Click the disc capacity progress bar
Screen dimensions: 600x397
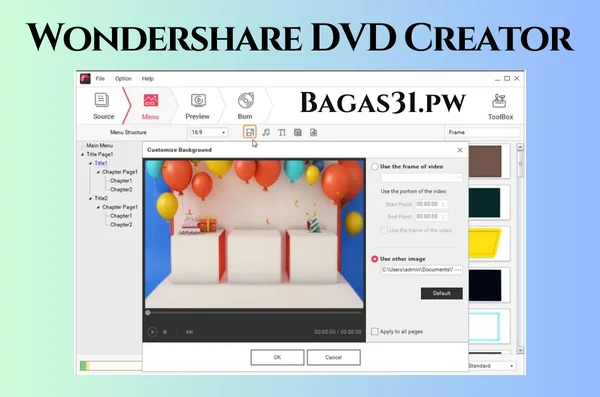111,366
